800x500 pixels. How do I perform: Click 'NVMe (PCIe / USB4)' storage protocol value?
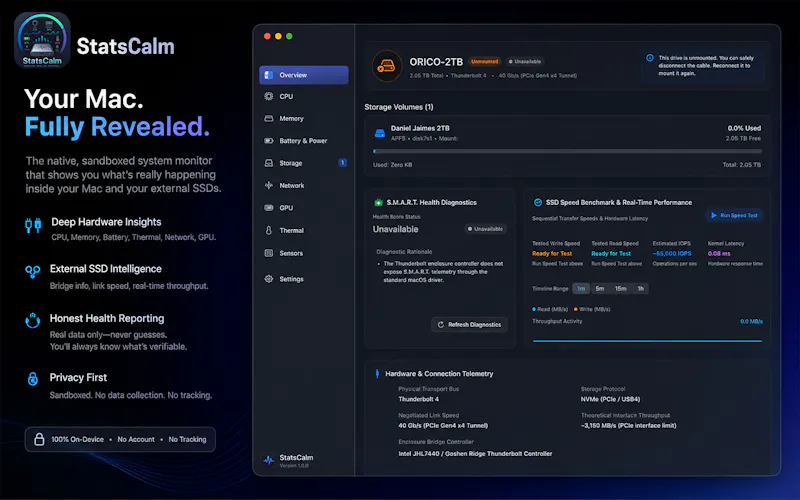[x=610, y=399]
